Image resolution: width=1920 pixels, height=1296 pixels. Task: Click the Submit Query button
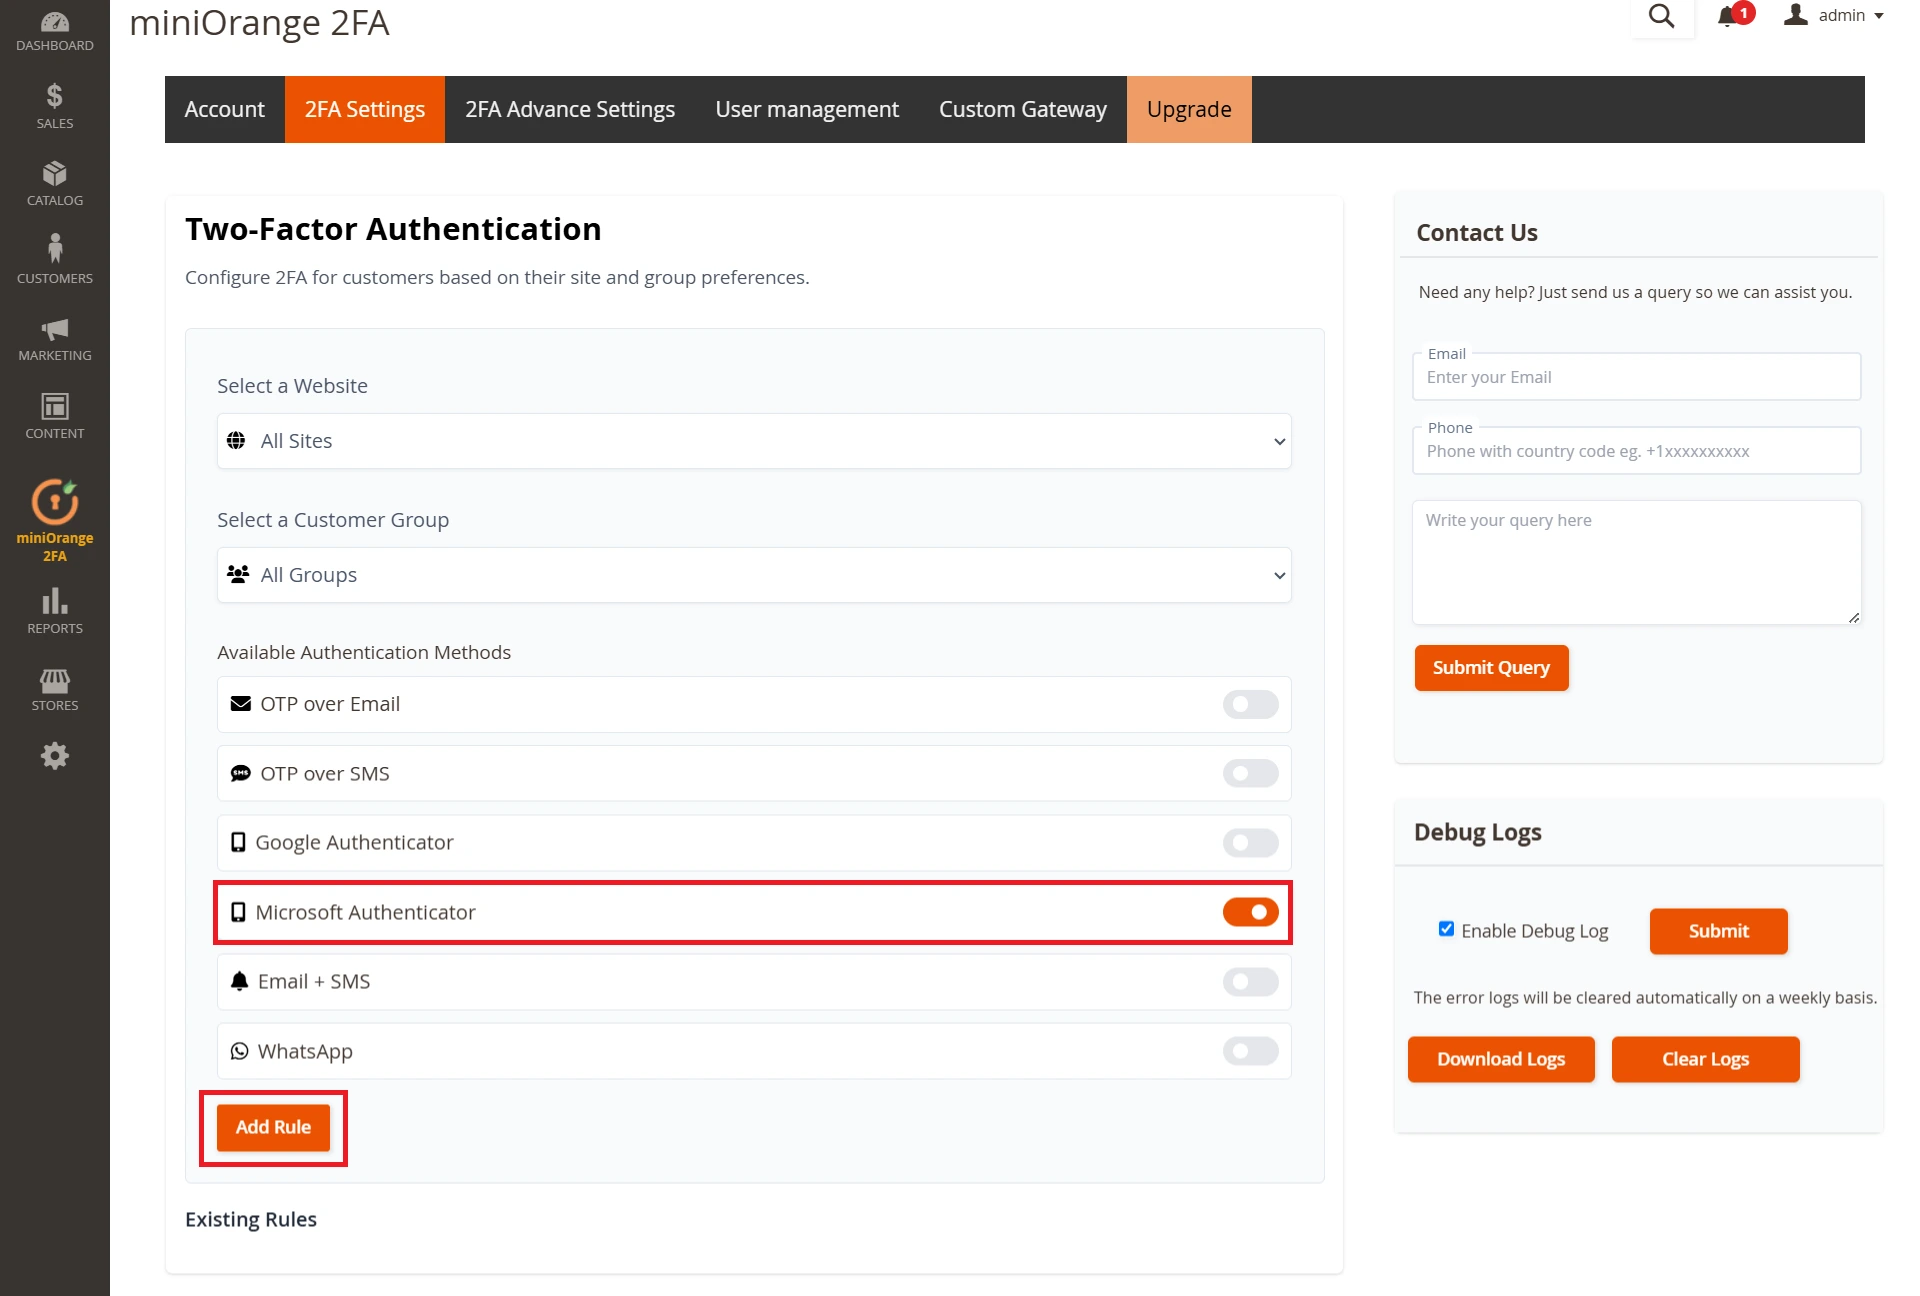click(1491, 668)
